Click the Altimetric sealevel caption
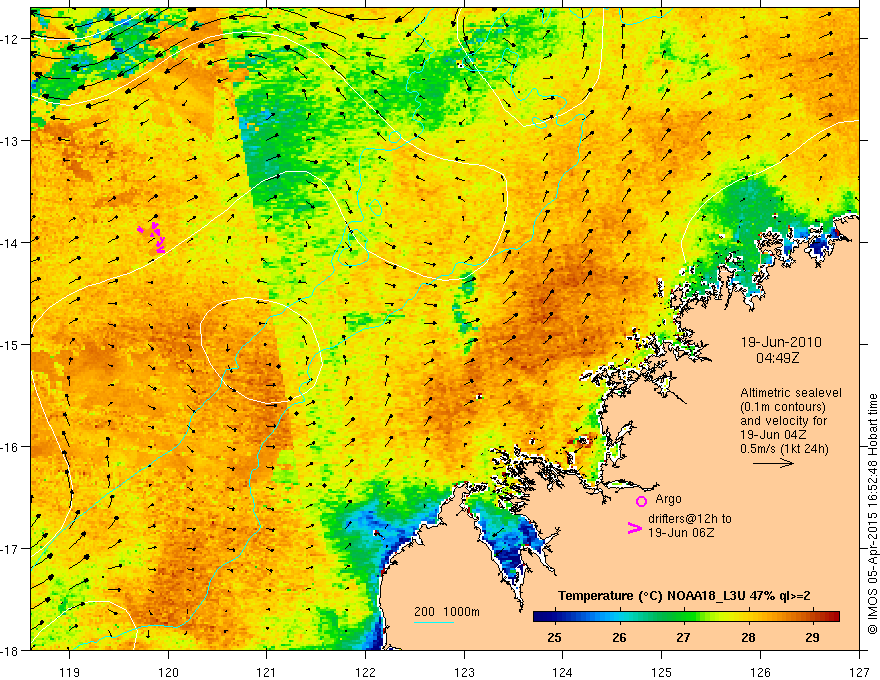Image resolution: width=880 pixels, height=680 pixels. tap(791, 393)
